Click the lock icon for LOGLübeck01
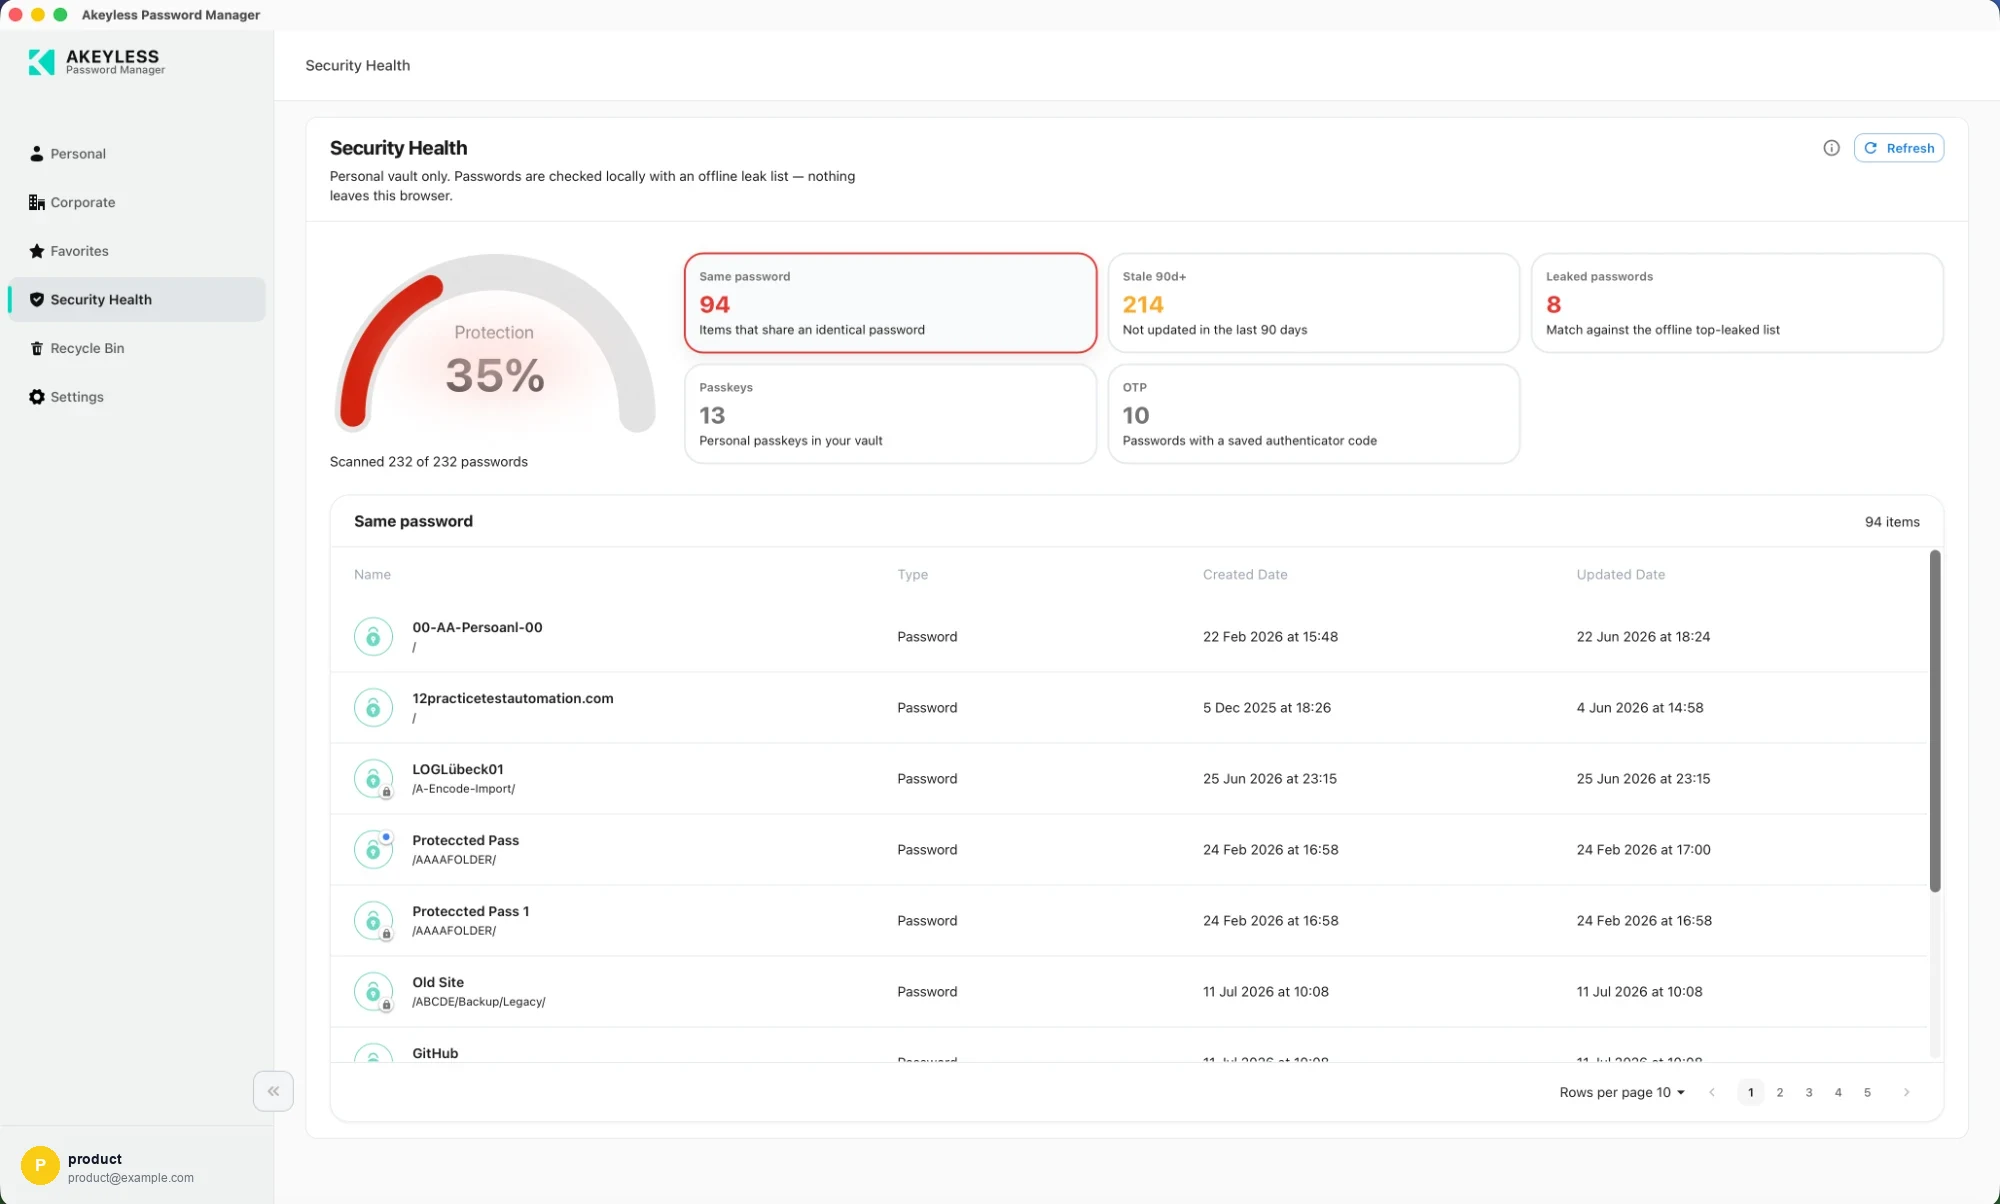 (373, 778)
